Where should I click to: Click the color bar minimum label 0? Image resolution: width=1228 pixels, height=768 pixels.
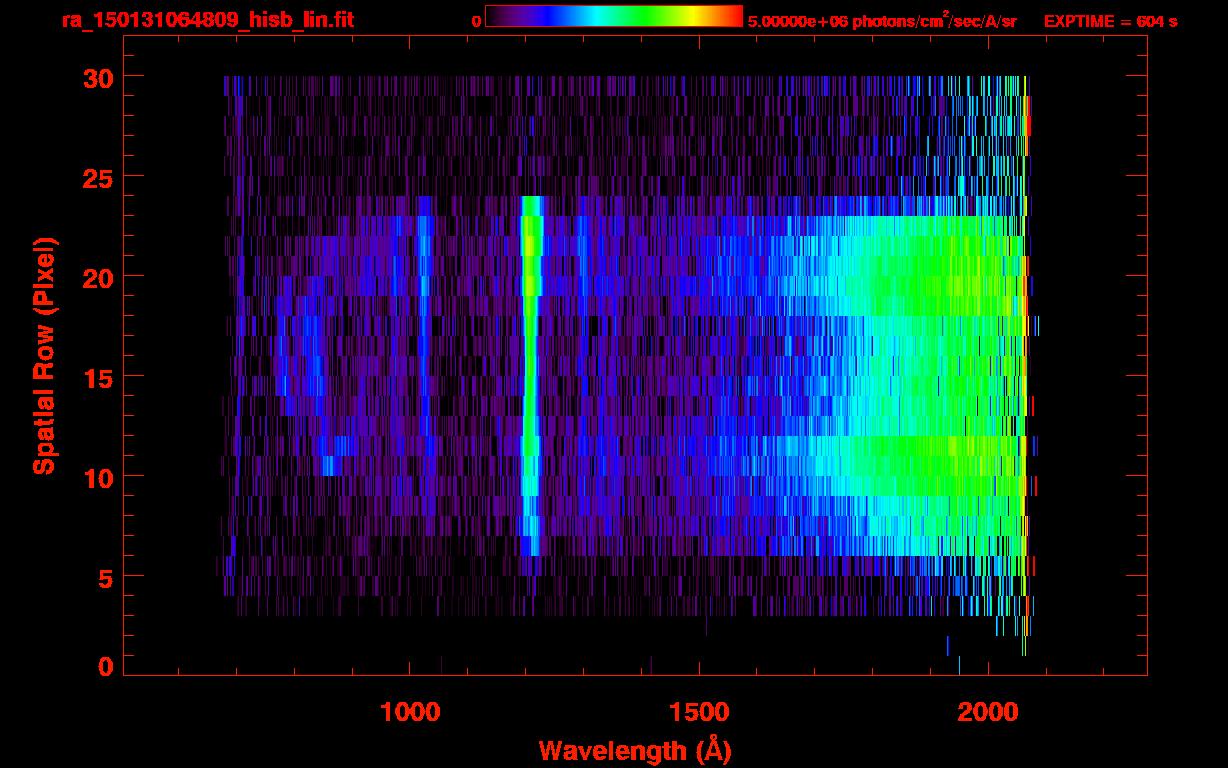point(476,21)
